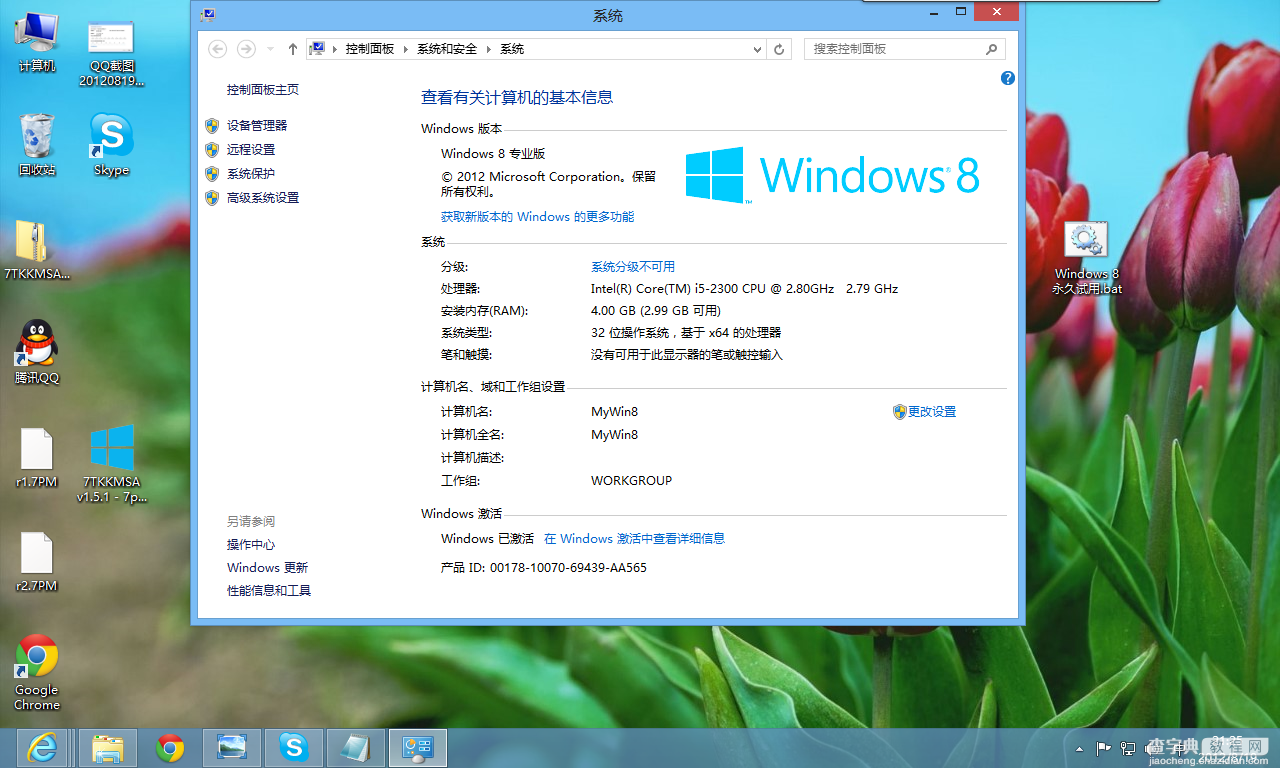The image size is (1280, 768).
Task: Click the system window title bar icon
Action: pos(207,15)
